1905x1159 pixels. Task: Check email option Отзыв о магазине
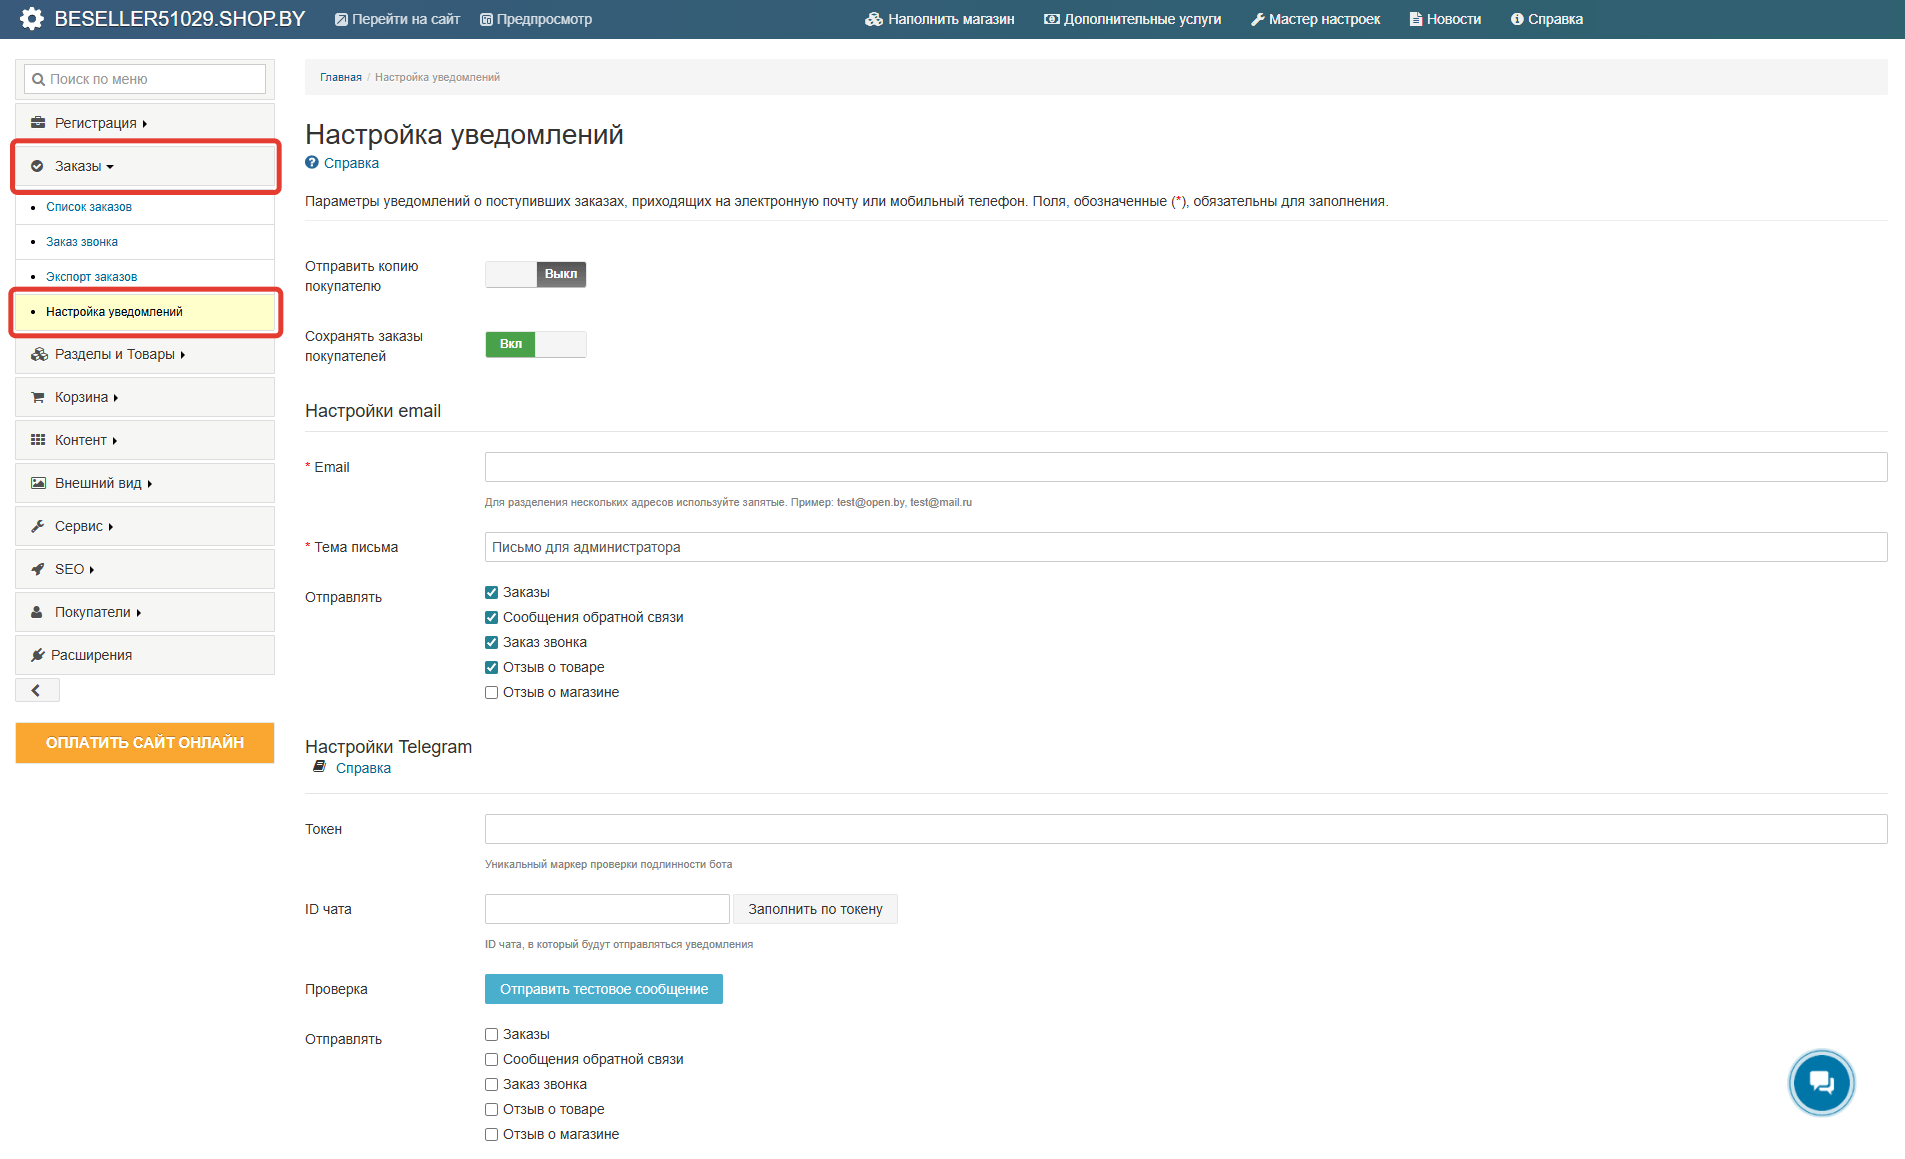491,693
